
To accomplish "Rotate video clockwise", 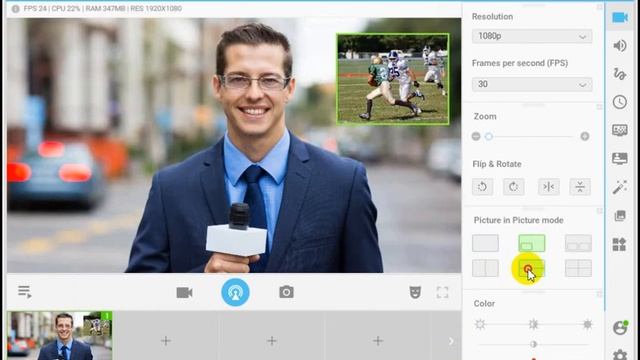I will (513, 187).
